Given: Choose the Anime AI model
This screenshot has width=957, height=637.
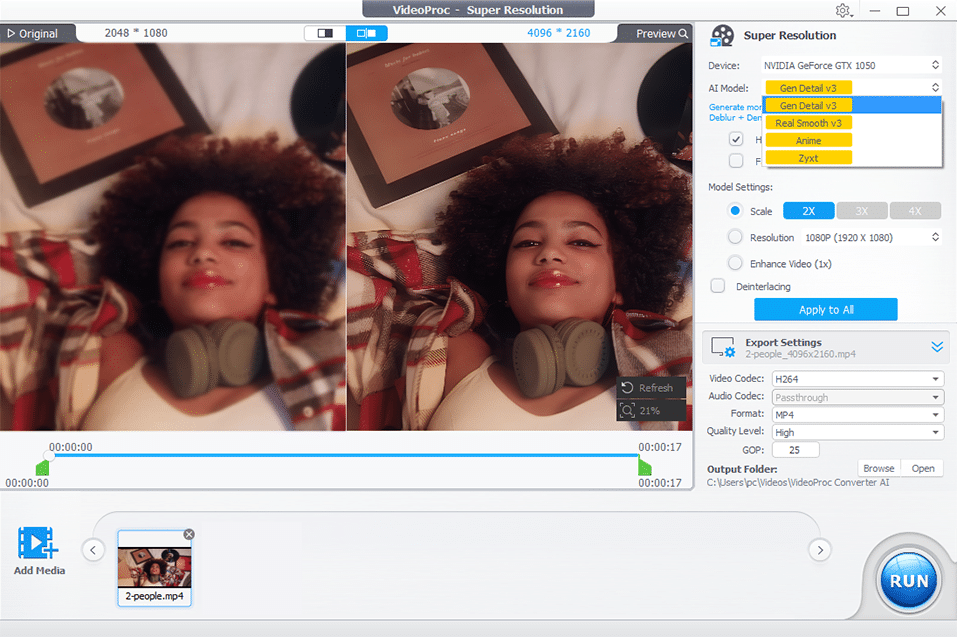Looking at the screenshot, I should (807, 140).
